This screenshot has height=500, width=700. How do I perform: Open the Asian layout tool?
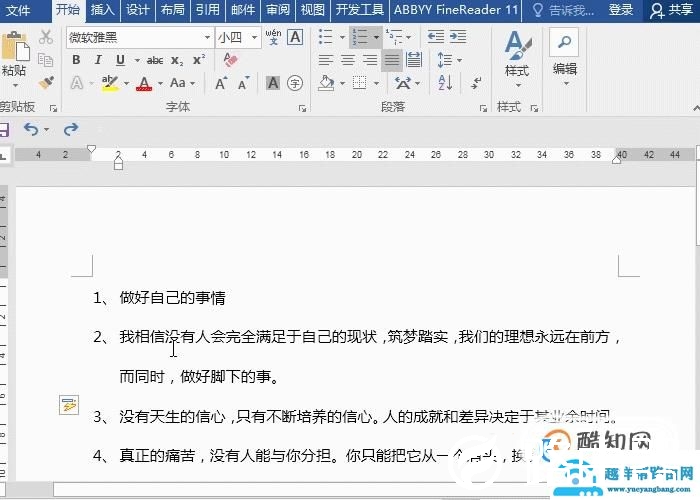pos(403,83)
